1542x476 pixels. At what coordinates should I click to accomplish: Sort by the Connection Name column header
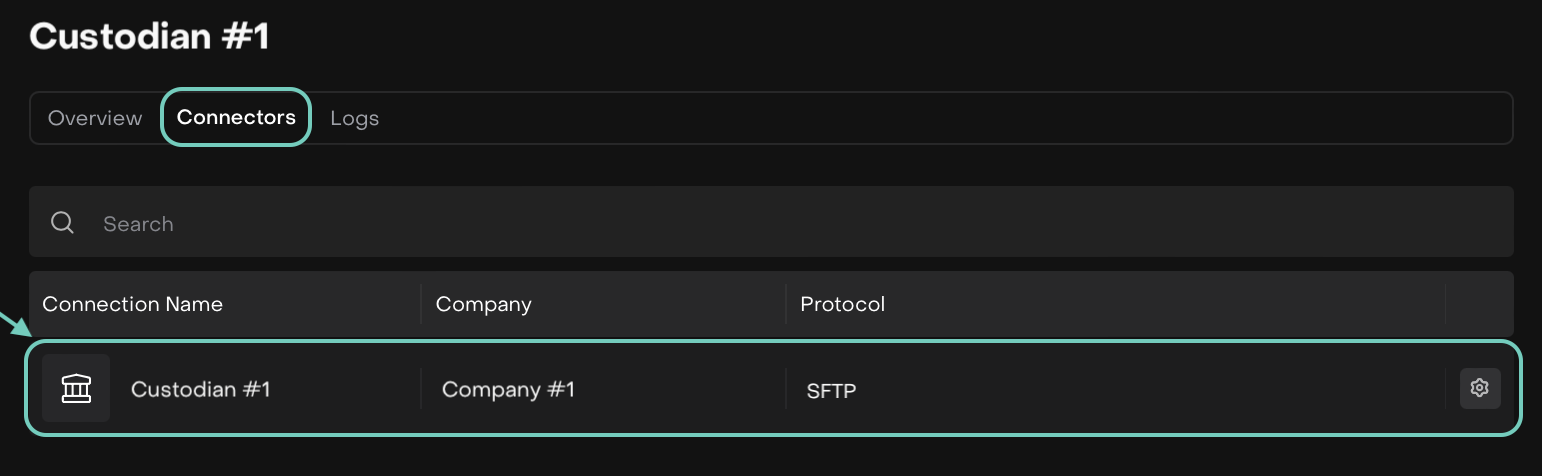tap(132, 304)
